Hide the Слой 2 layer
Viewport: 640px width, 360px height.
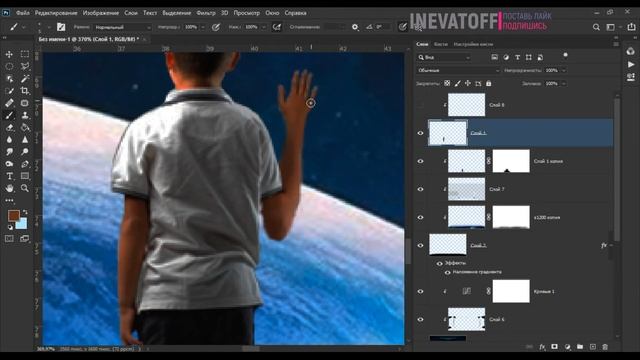coord(420,245)
